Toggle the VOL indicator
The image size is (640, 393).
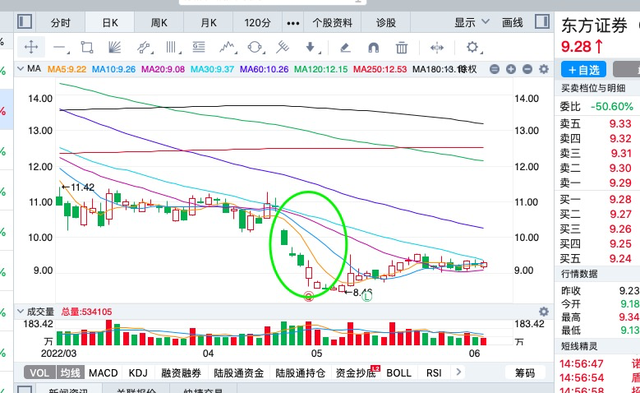click(x=40, y=373)
